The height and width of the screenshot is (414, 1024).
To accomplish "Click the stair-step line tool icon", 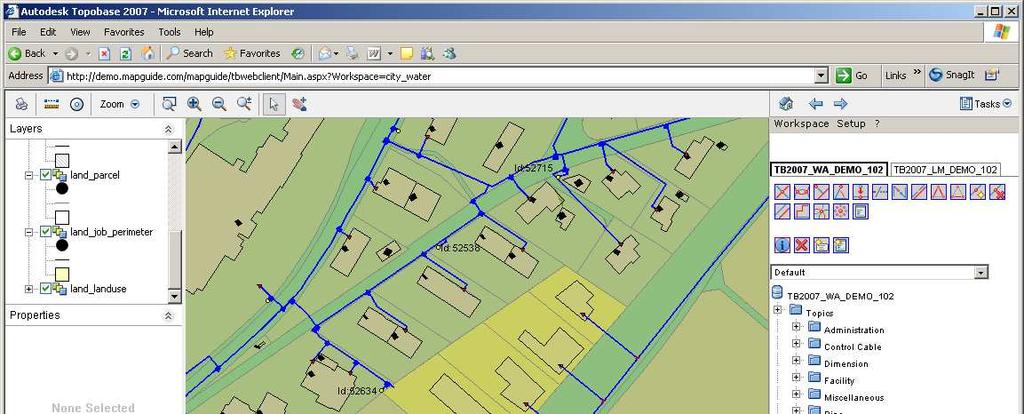I will (x=802, y=212).
